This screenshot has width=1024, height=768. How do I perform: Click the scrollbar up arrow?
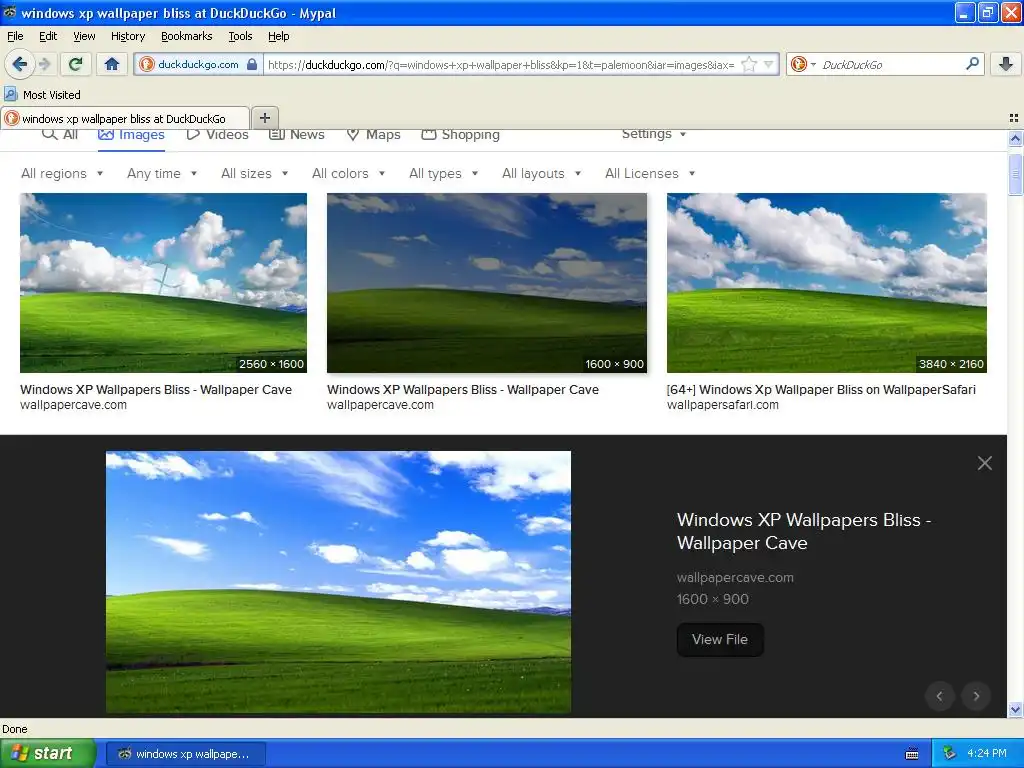1015,138
